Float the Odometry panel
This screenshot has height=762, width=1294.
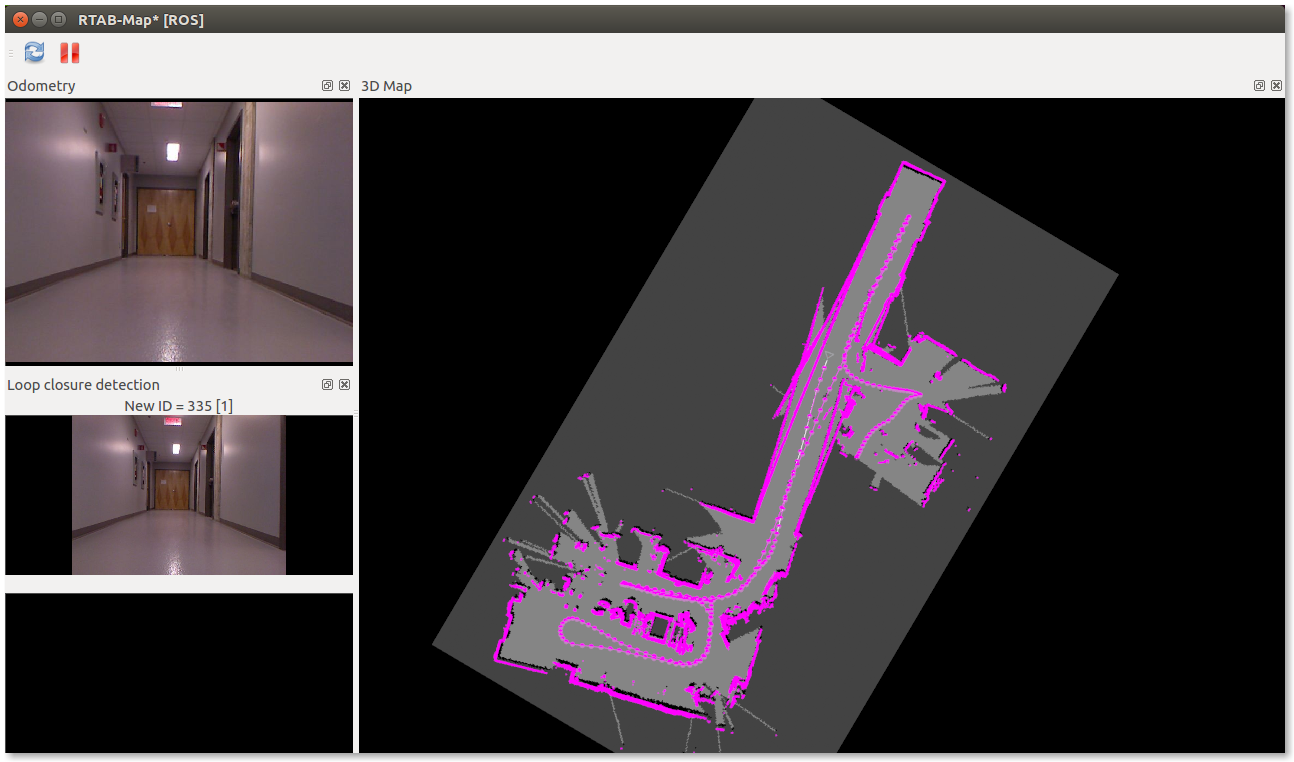point(327,86)
